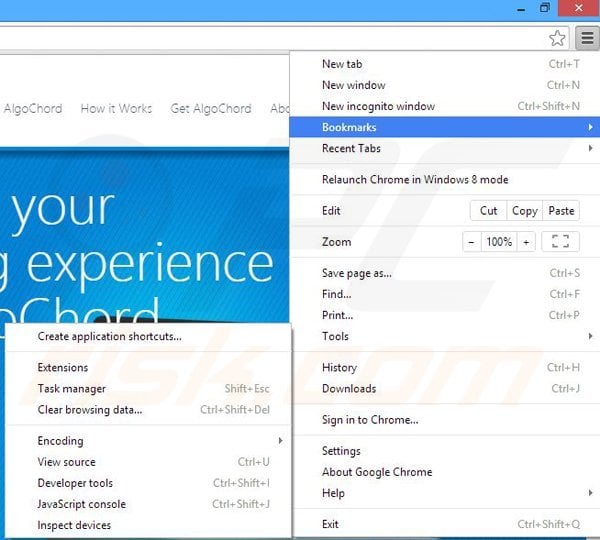Select Recent Tabs menu item
This screenshot has height=540, width=600.
[x=445, y=148]
